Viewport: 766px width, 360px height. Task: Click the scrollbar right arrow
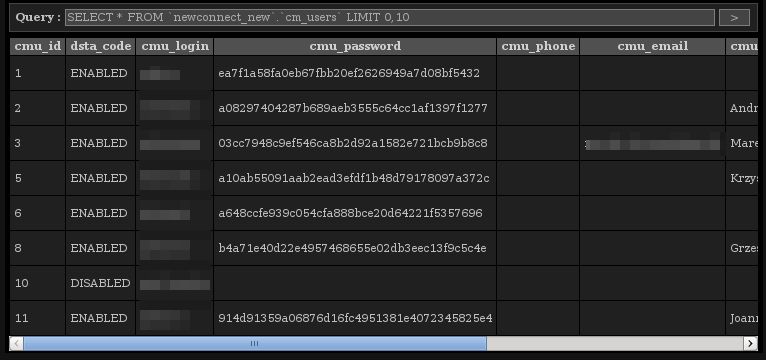tap(750, 343)
